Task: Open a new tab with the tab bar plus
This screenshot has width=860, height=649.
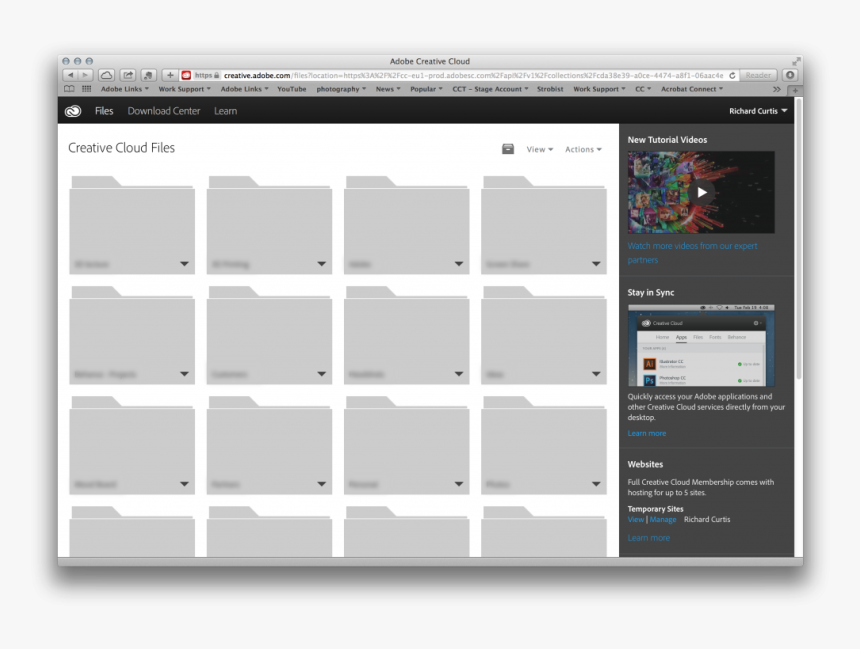Action: 795,89
